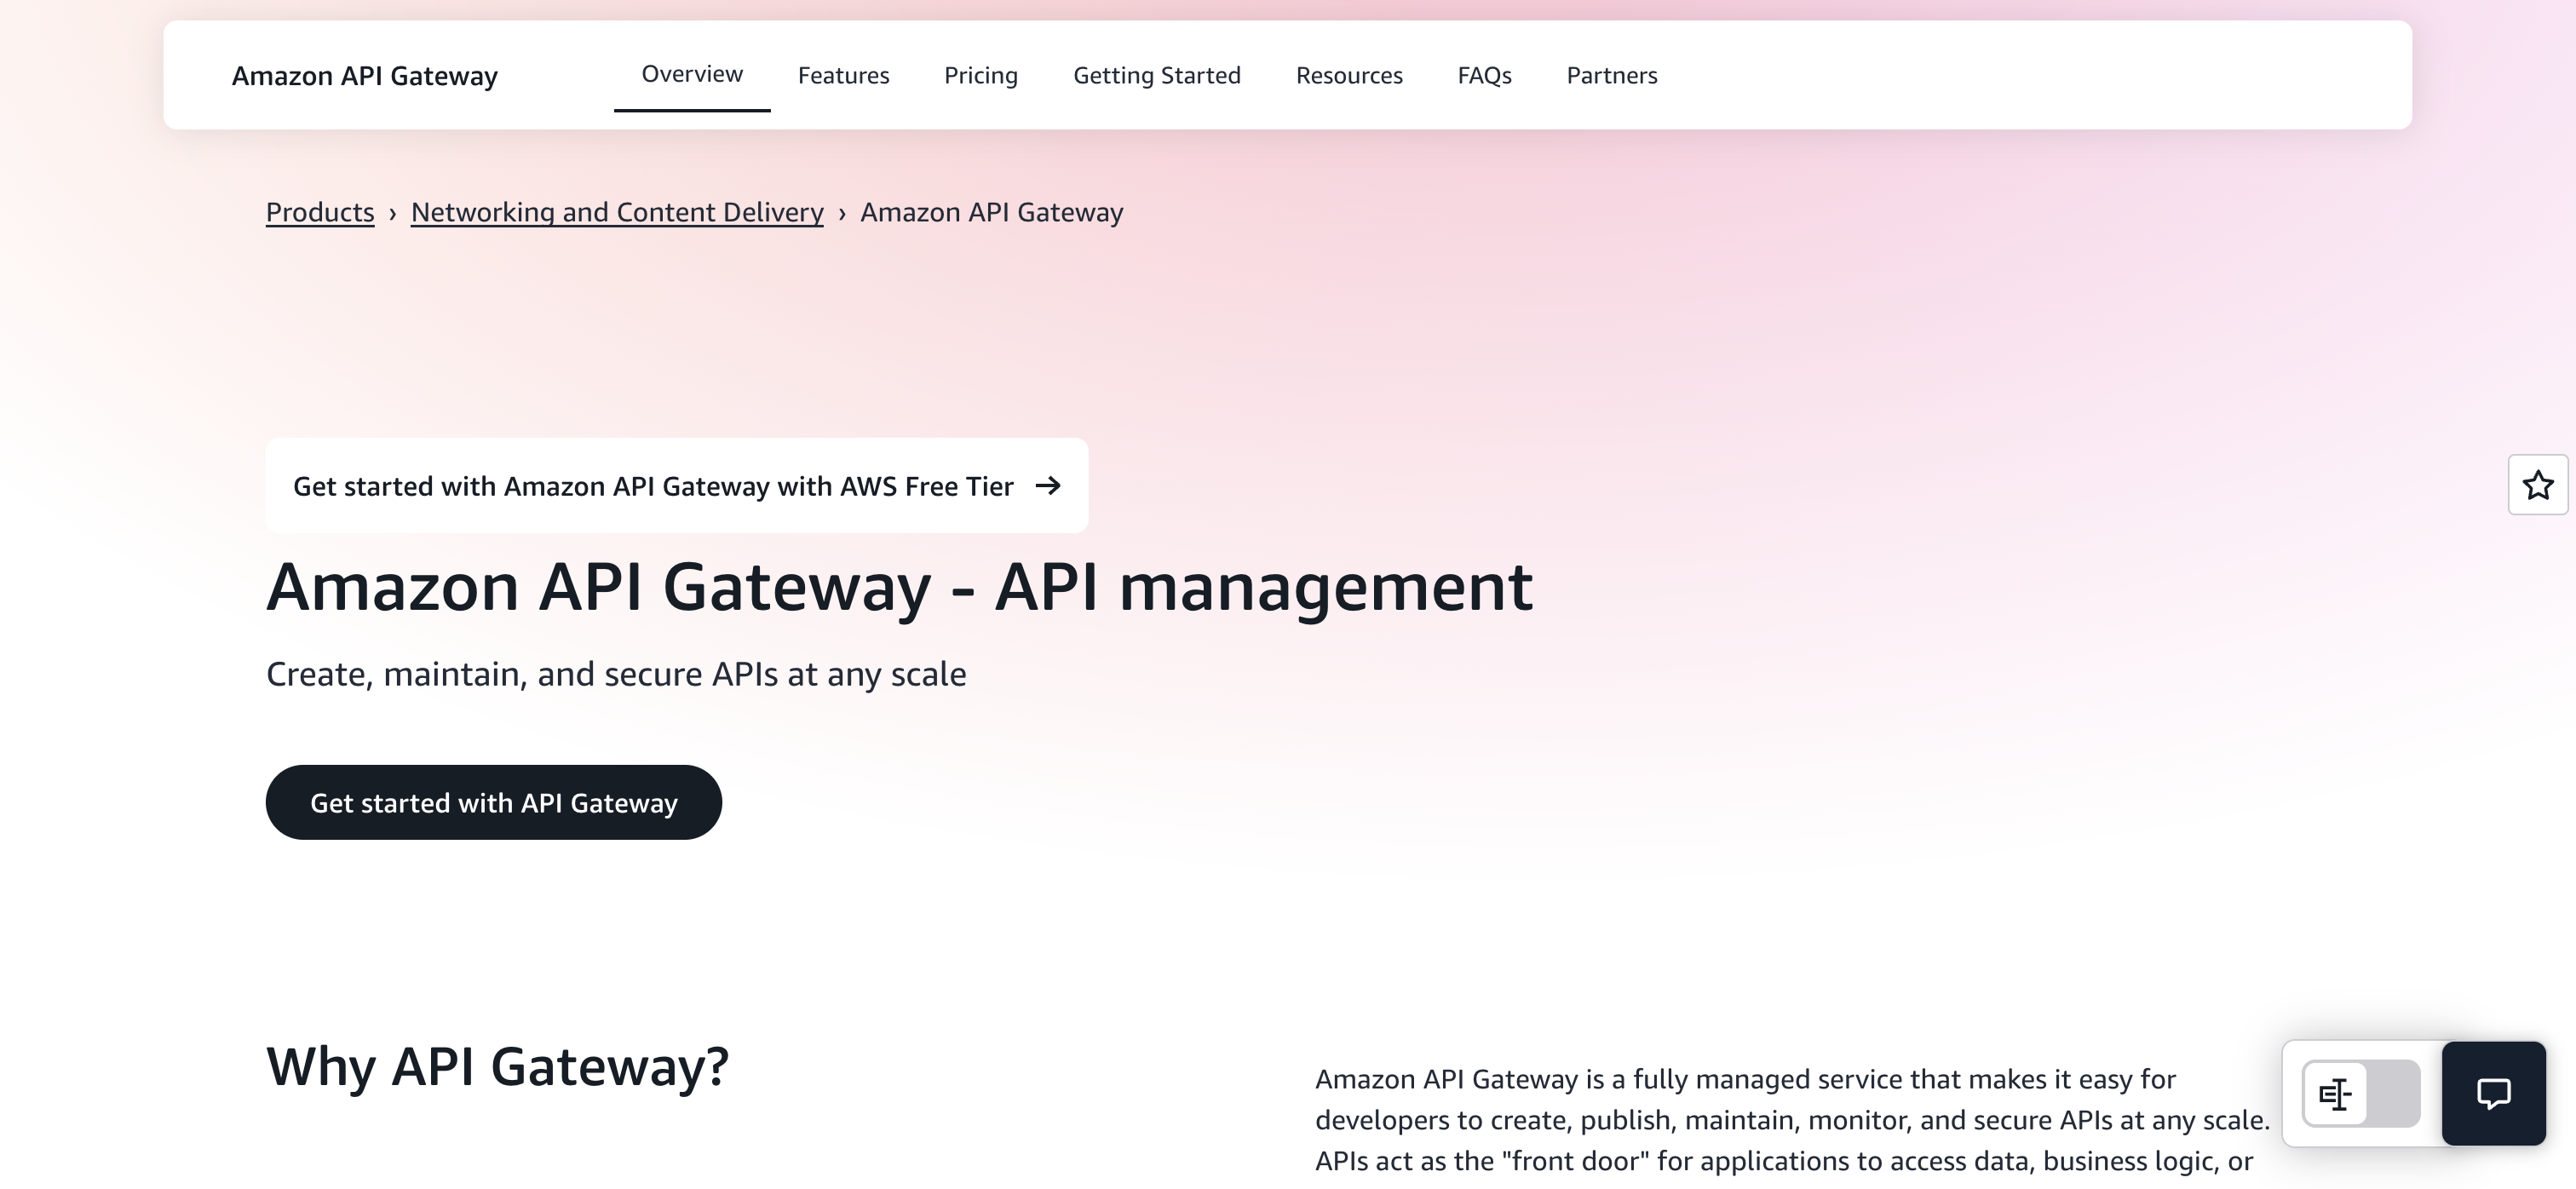2576x1189 pixels.
Task: Open the chat speech bubble icon
Action: (x=2493, y=1093)
